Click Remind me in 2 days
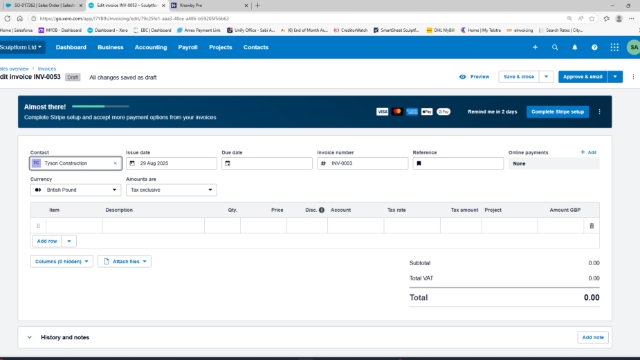 coord(492,111)
